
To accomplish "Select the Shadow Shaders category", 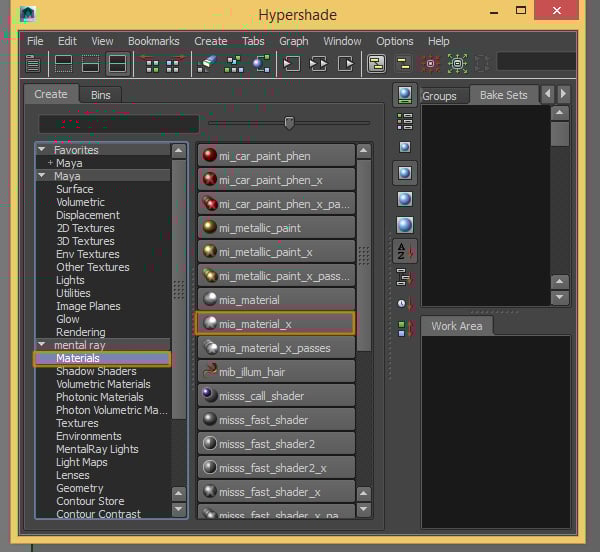I will 96,371.
